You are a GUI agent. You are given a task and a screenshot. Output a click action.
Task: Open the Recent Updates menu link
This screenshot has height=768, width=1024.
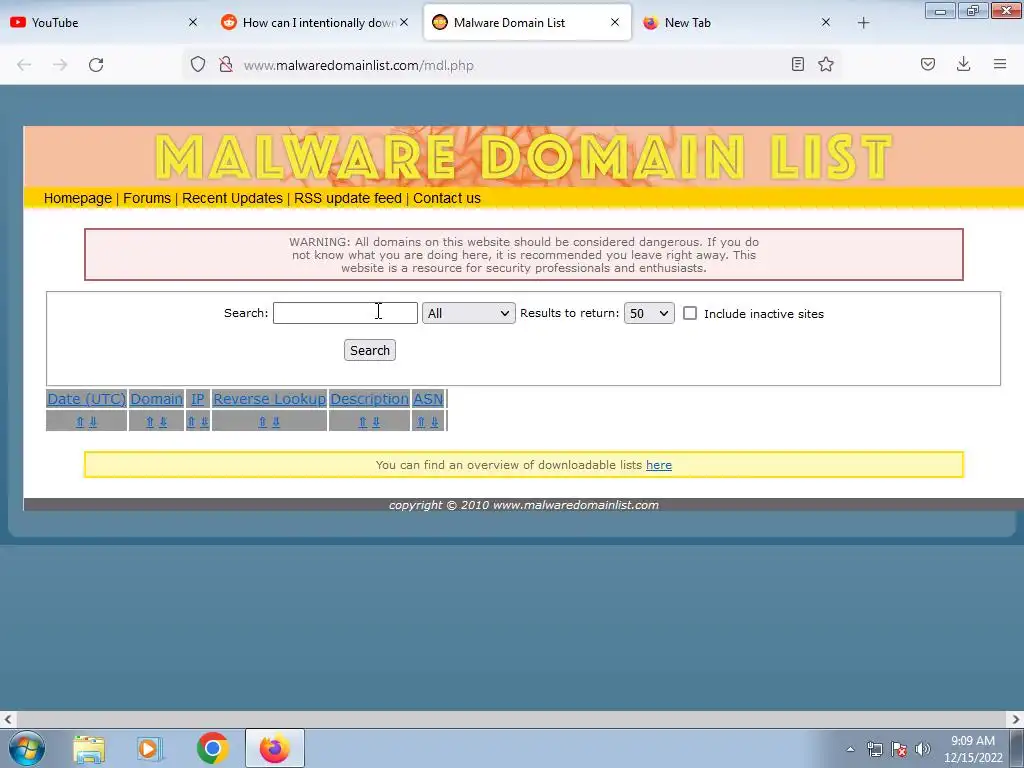(232, 199)
